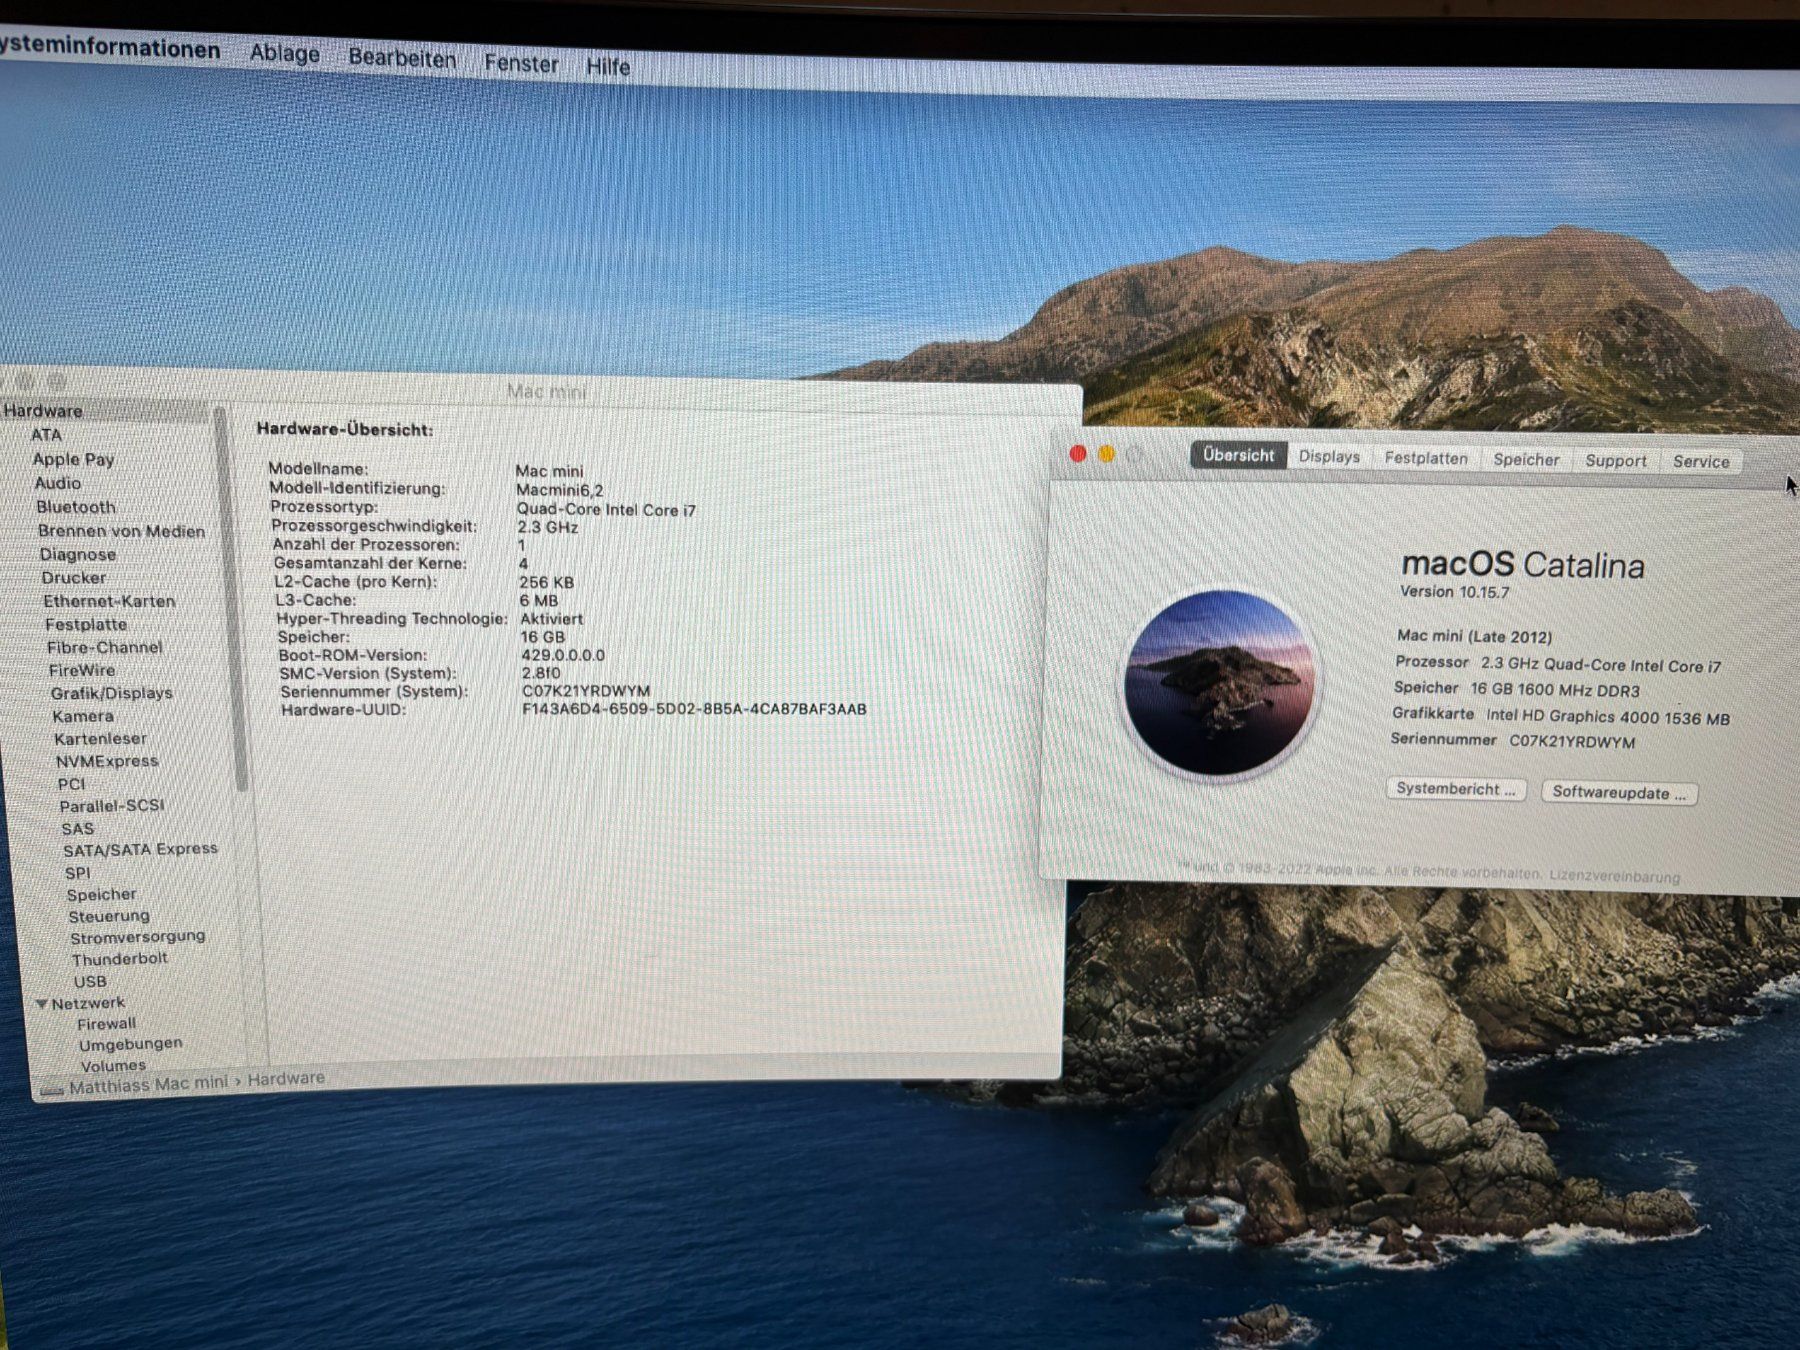
Task: Select Stromversorgung in the sidebar
Action: tap(138, 937)
